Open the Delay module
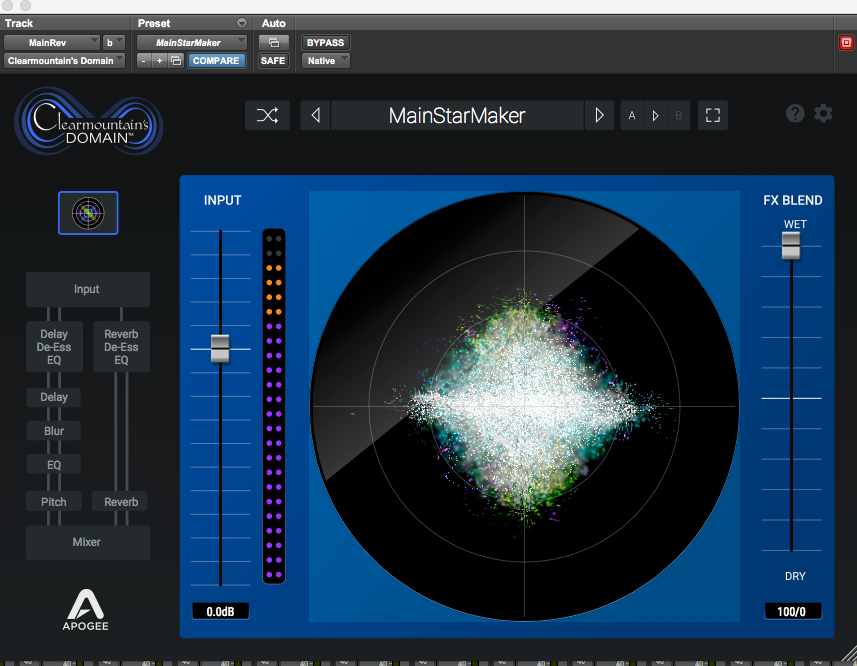 tap(54, 397)
